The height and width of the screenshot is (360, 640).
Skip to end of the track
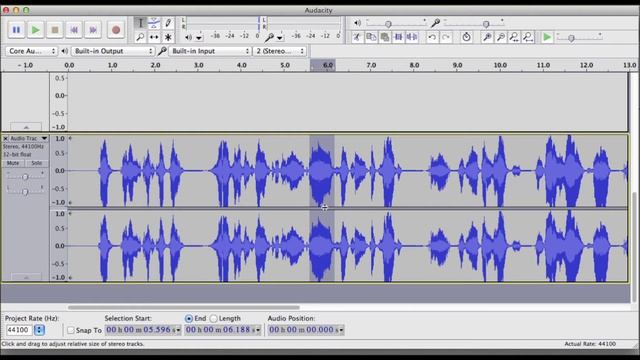[x=93, y=30]
